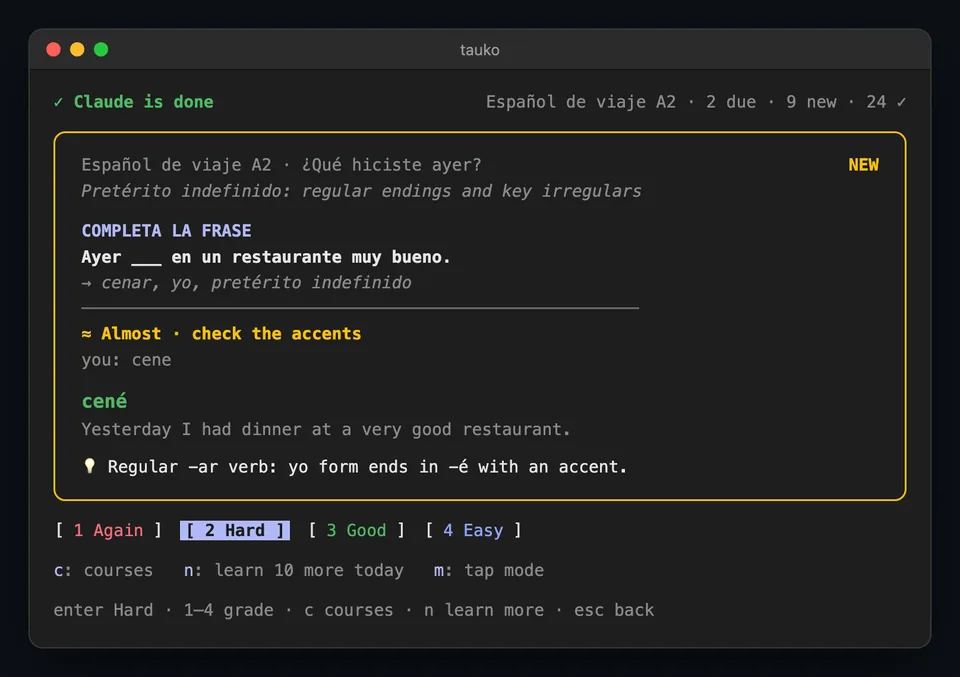Click the 24 completed counter
Viewport: 960px width, 677px height.
[x=886, y=102]
